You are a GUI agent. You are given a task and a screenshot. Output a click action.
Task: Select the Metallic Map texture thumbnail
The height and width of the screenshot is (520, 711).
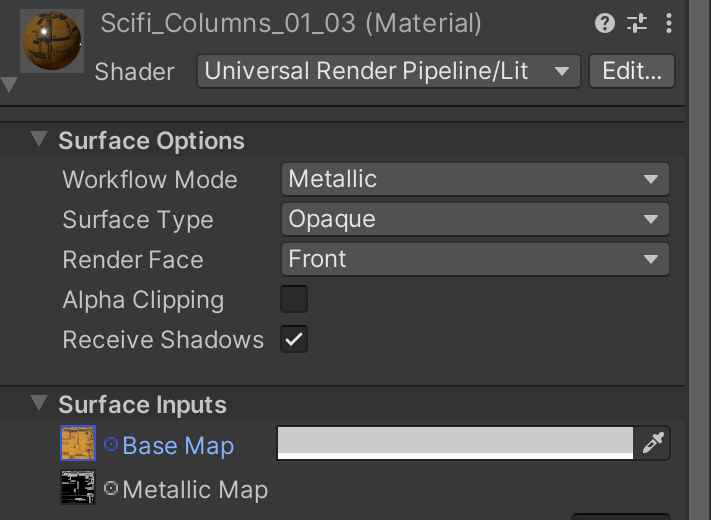[x=78, y=488]
